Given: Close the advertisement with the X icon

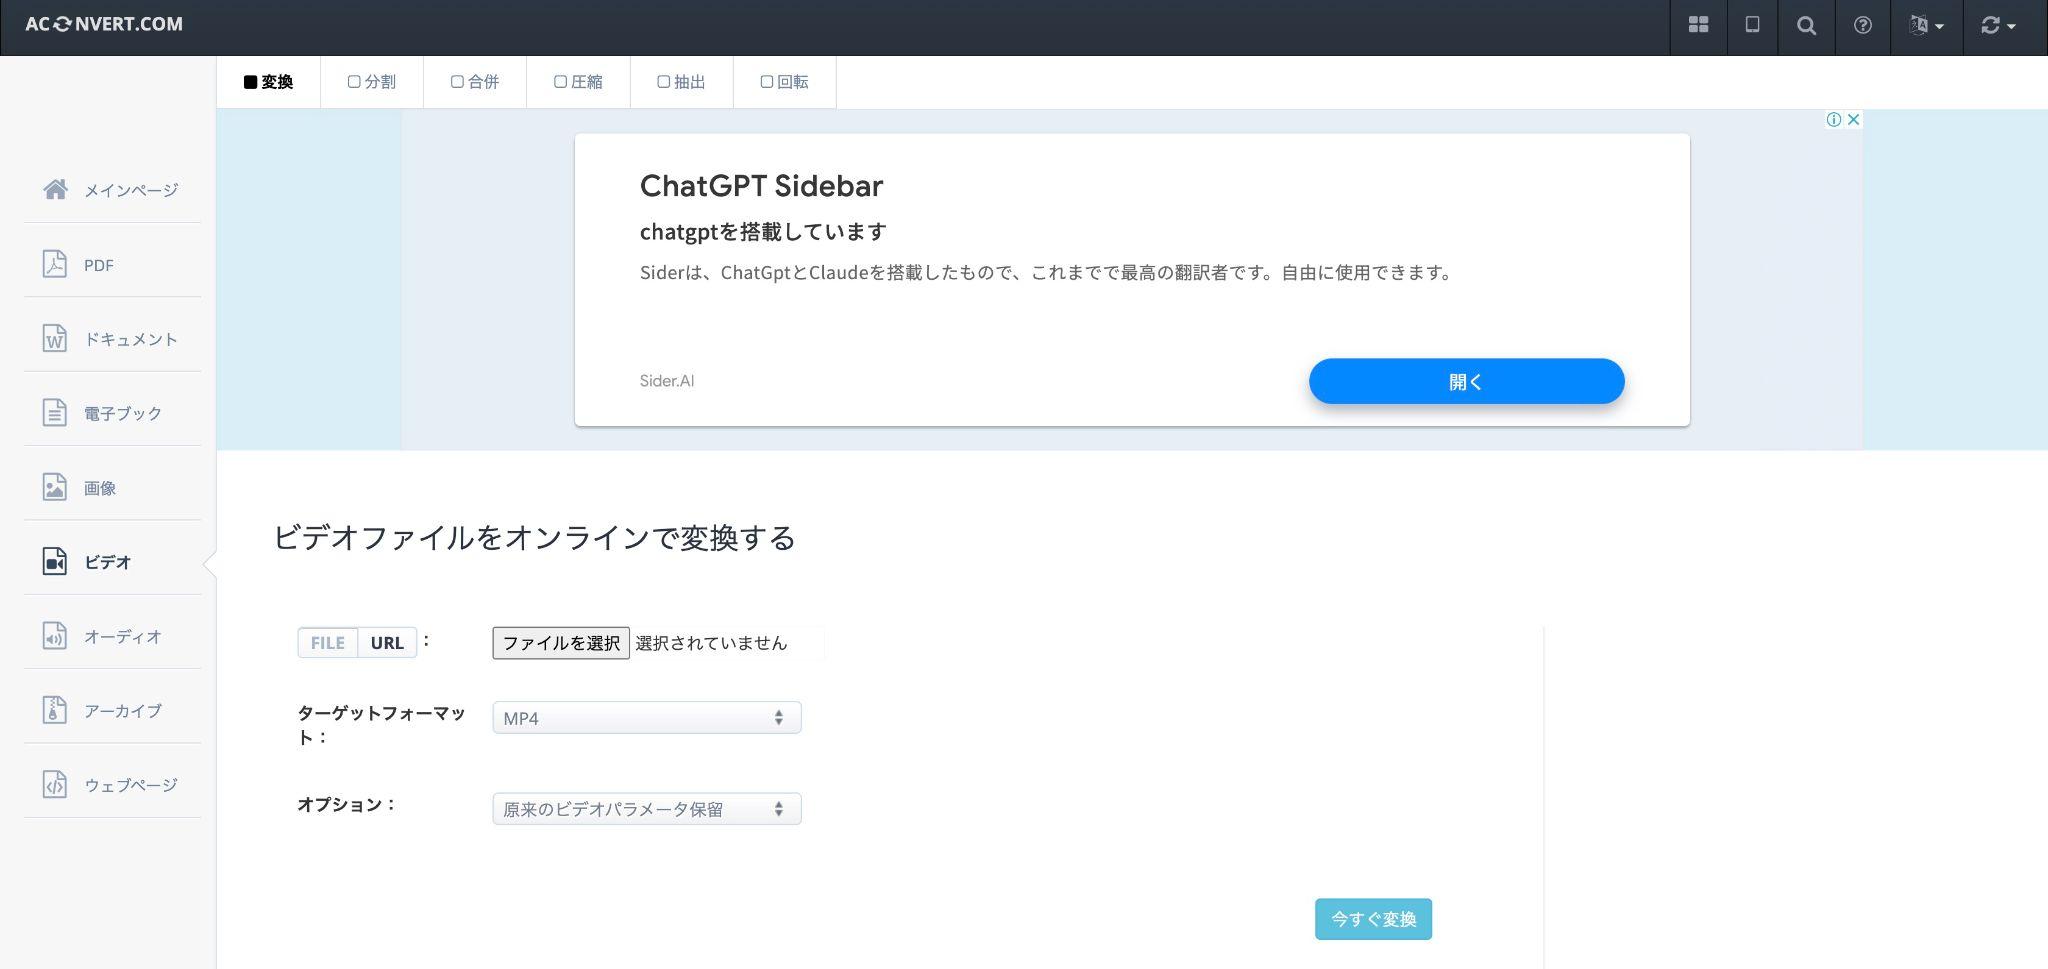Looking at the screenshot, I should pos(1853,119).
